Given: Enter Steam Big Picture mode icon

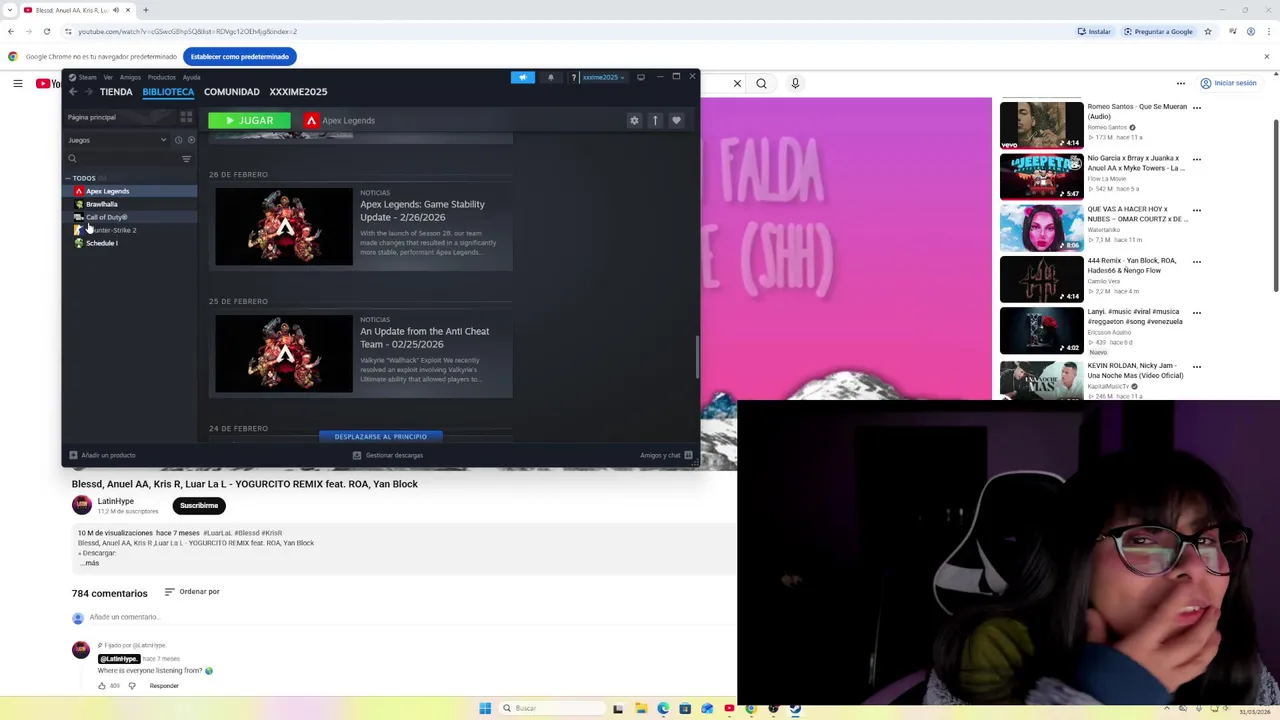Looking at the screenshot, I should click(x=641, y=77).
